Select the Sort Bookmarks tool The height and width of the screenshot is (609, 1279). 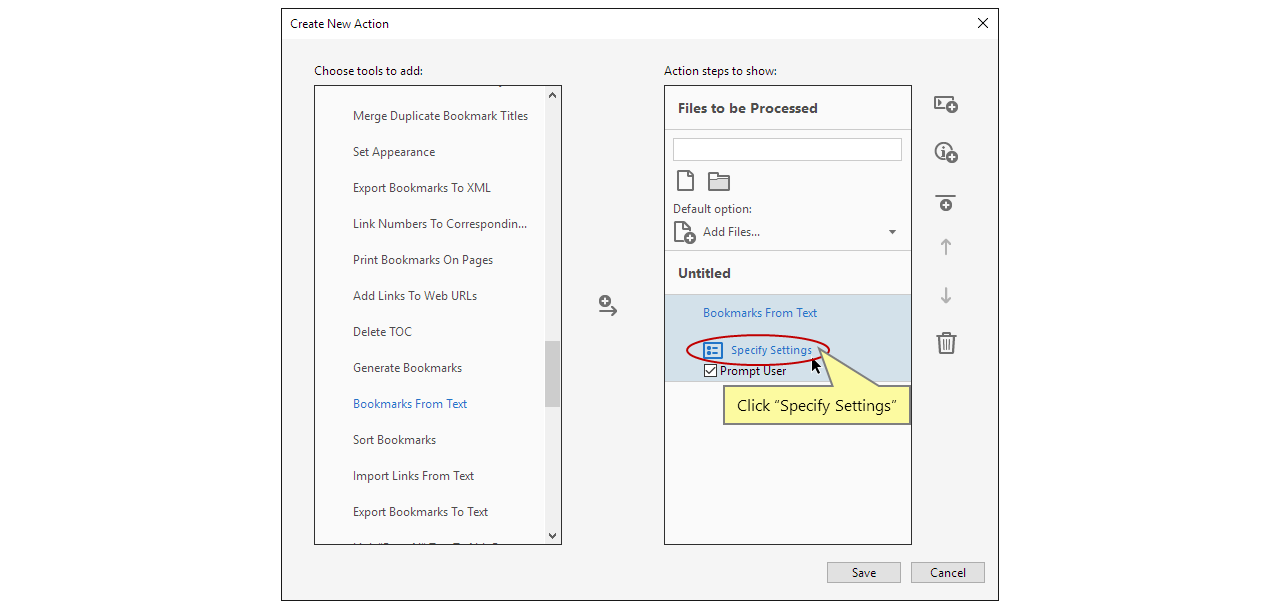tap(394, 440)
